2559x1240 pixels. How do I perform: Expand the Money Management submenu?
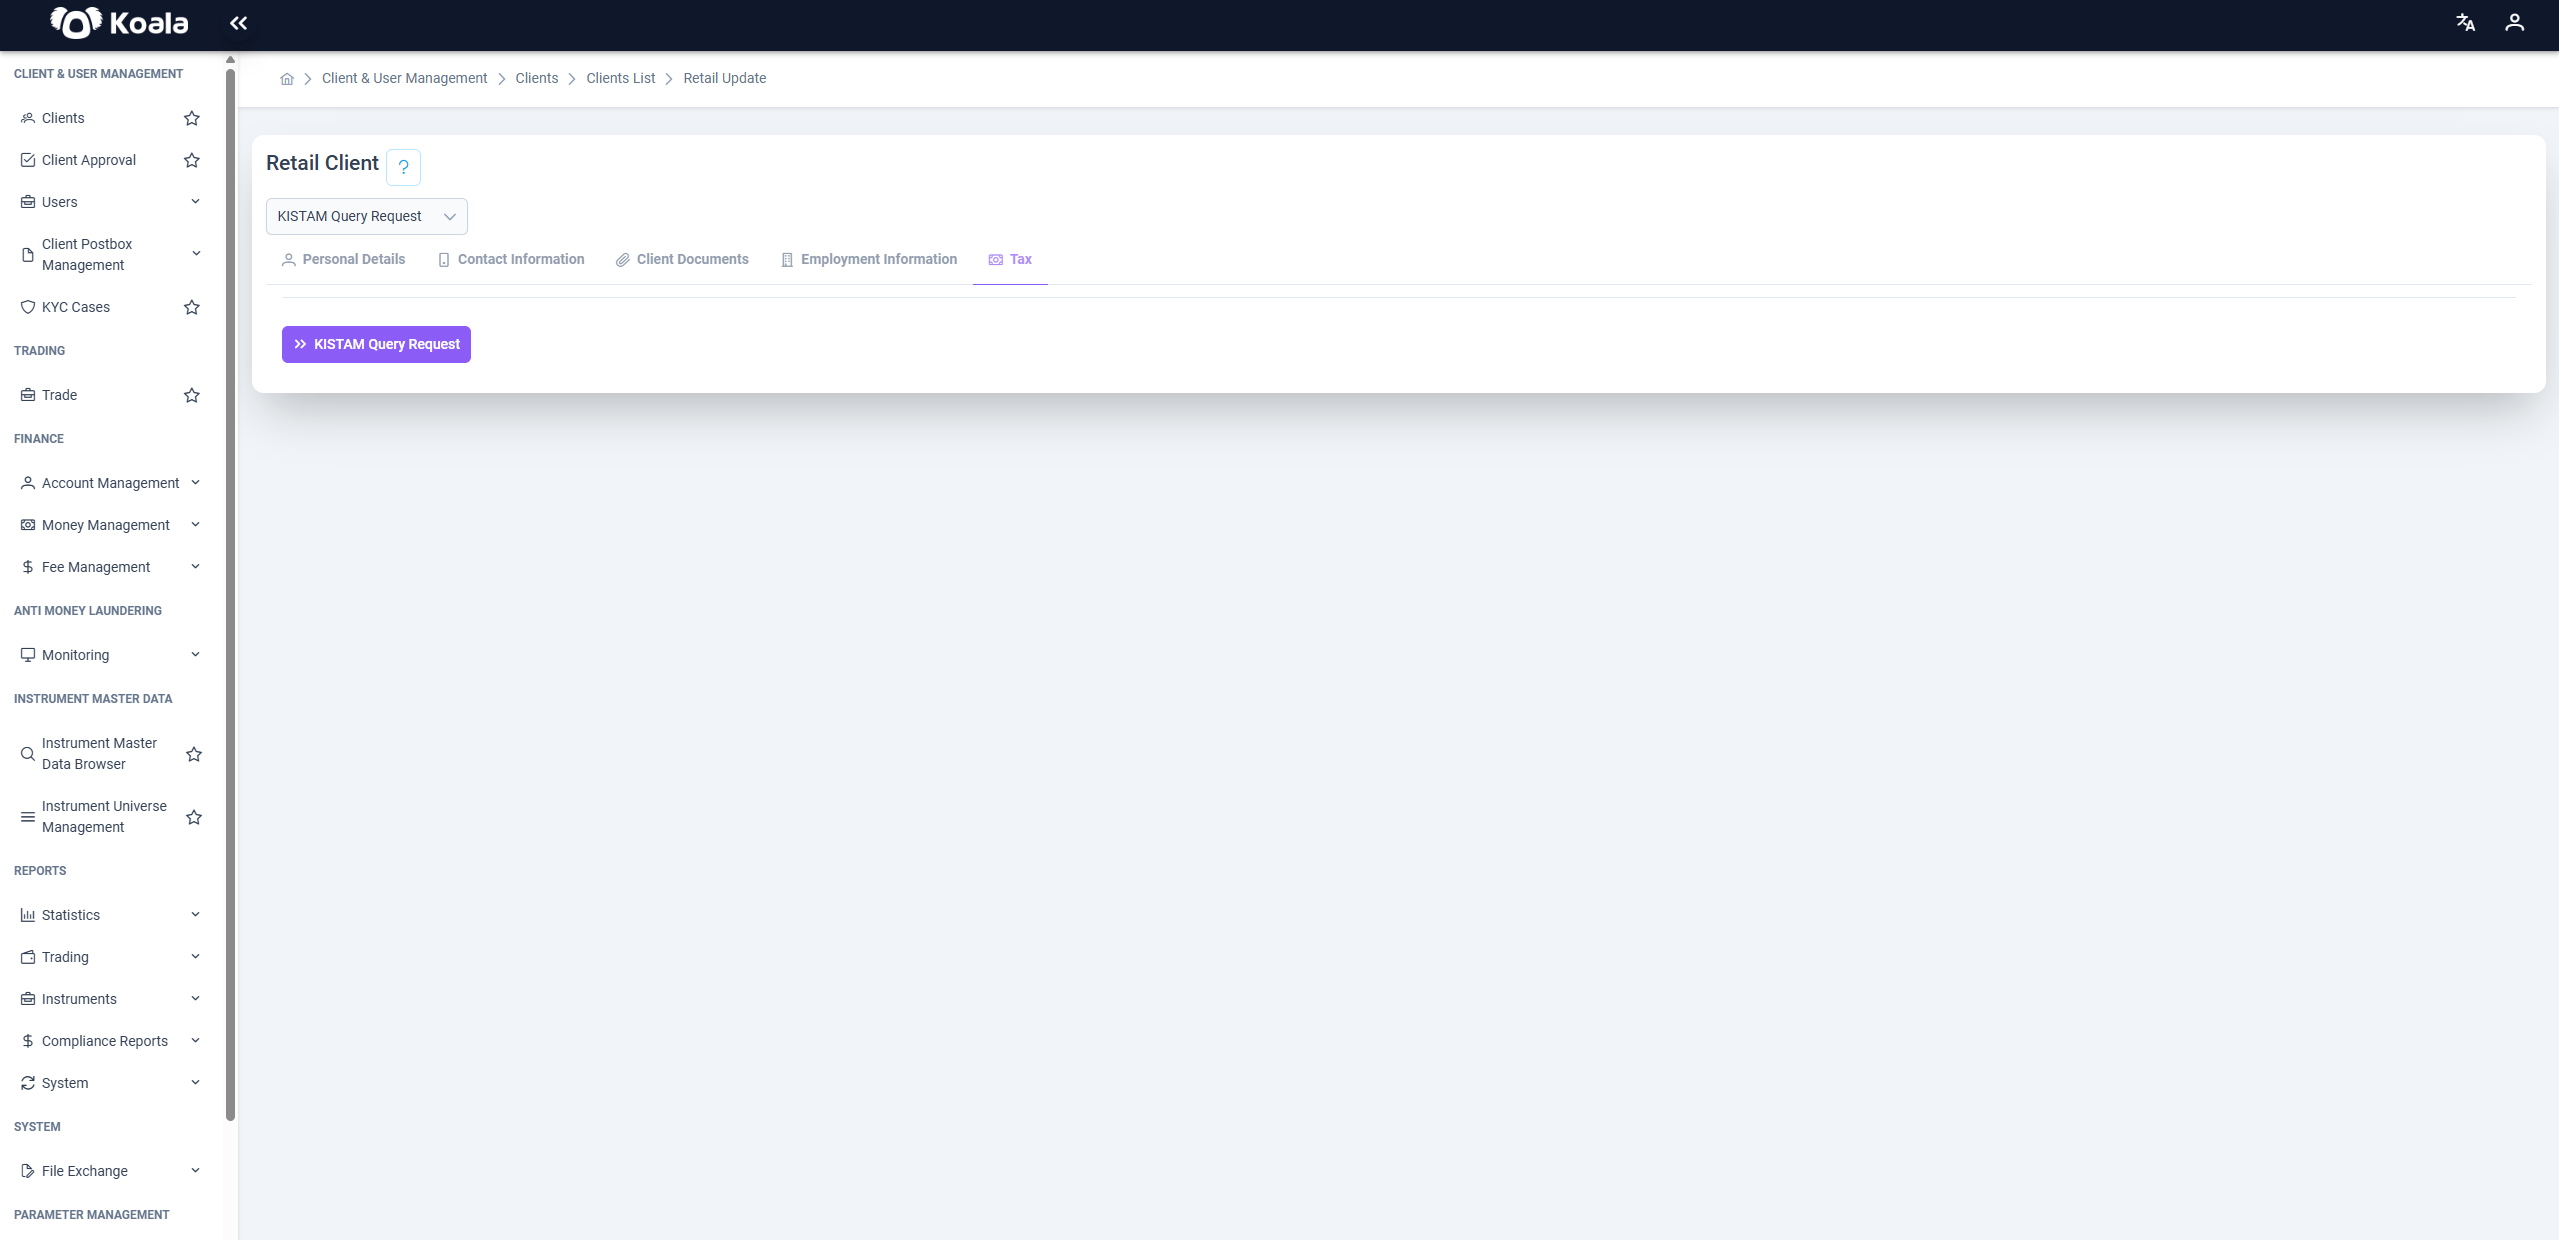pos(110,525)
